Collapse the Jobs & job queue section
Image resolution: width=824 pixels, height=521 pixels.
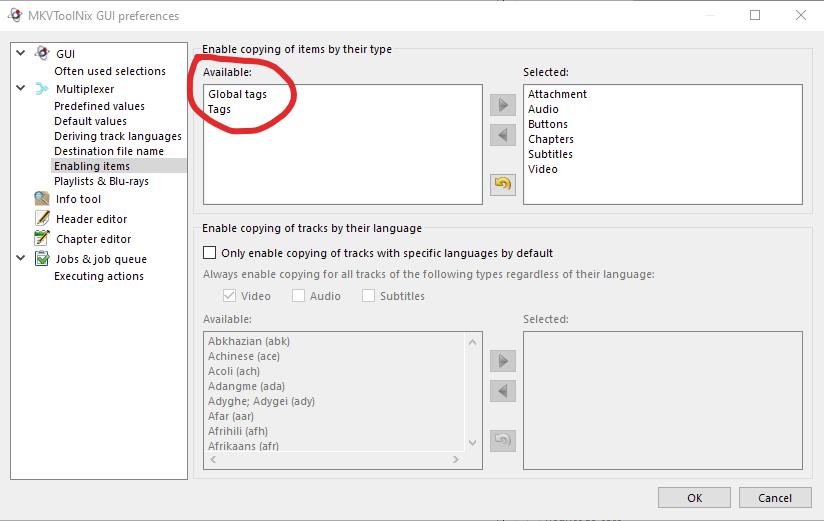20,258
